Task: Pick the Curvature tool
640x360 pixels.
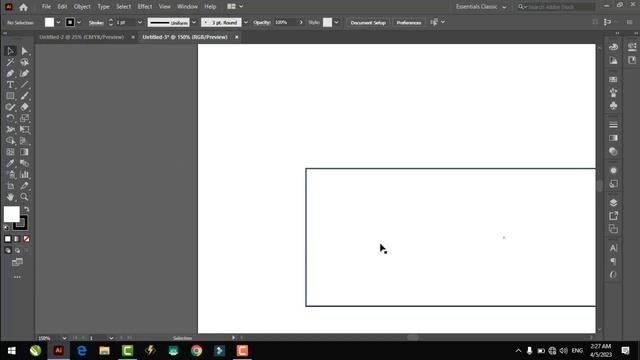Action: 24,73
